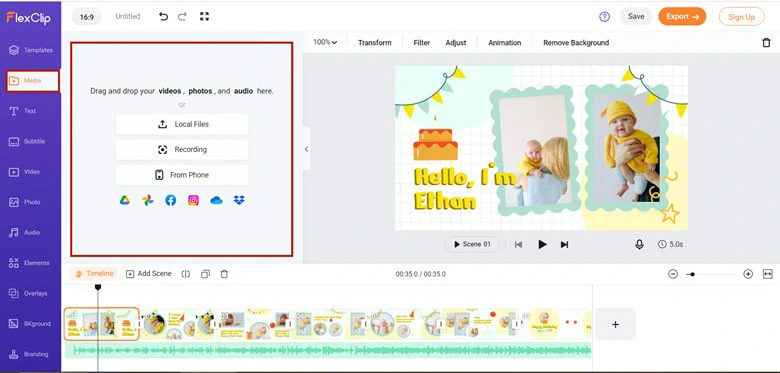Start a Recording
Viewport: 780px width, 373px height.
point(182,150)
